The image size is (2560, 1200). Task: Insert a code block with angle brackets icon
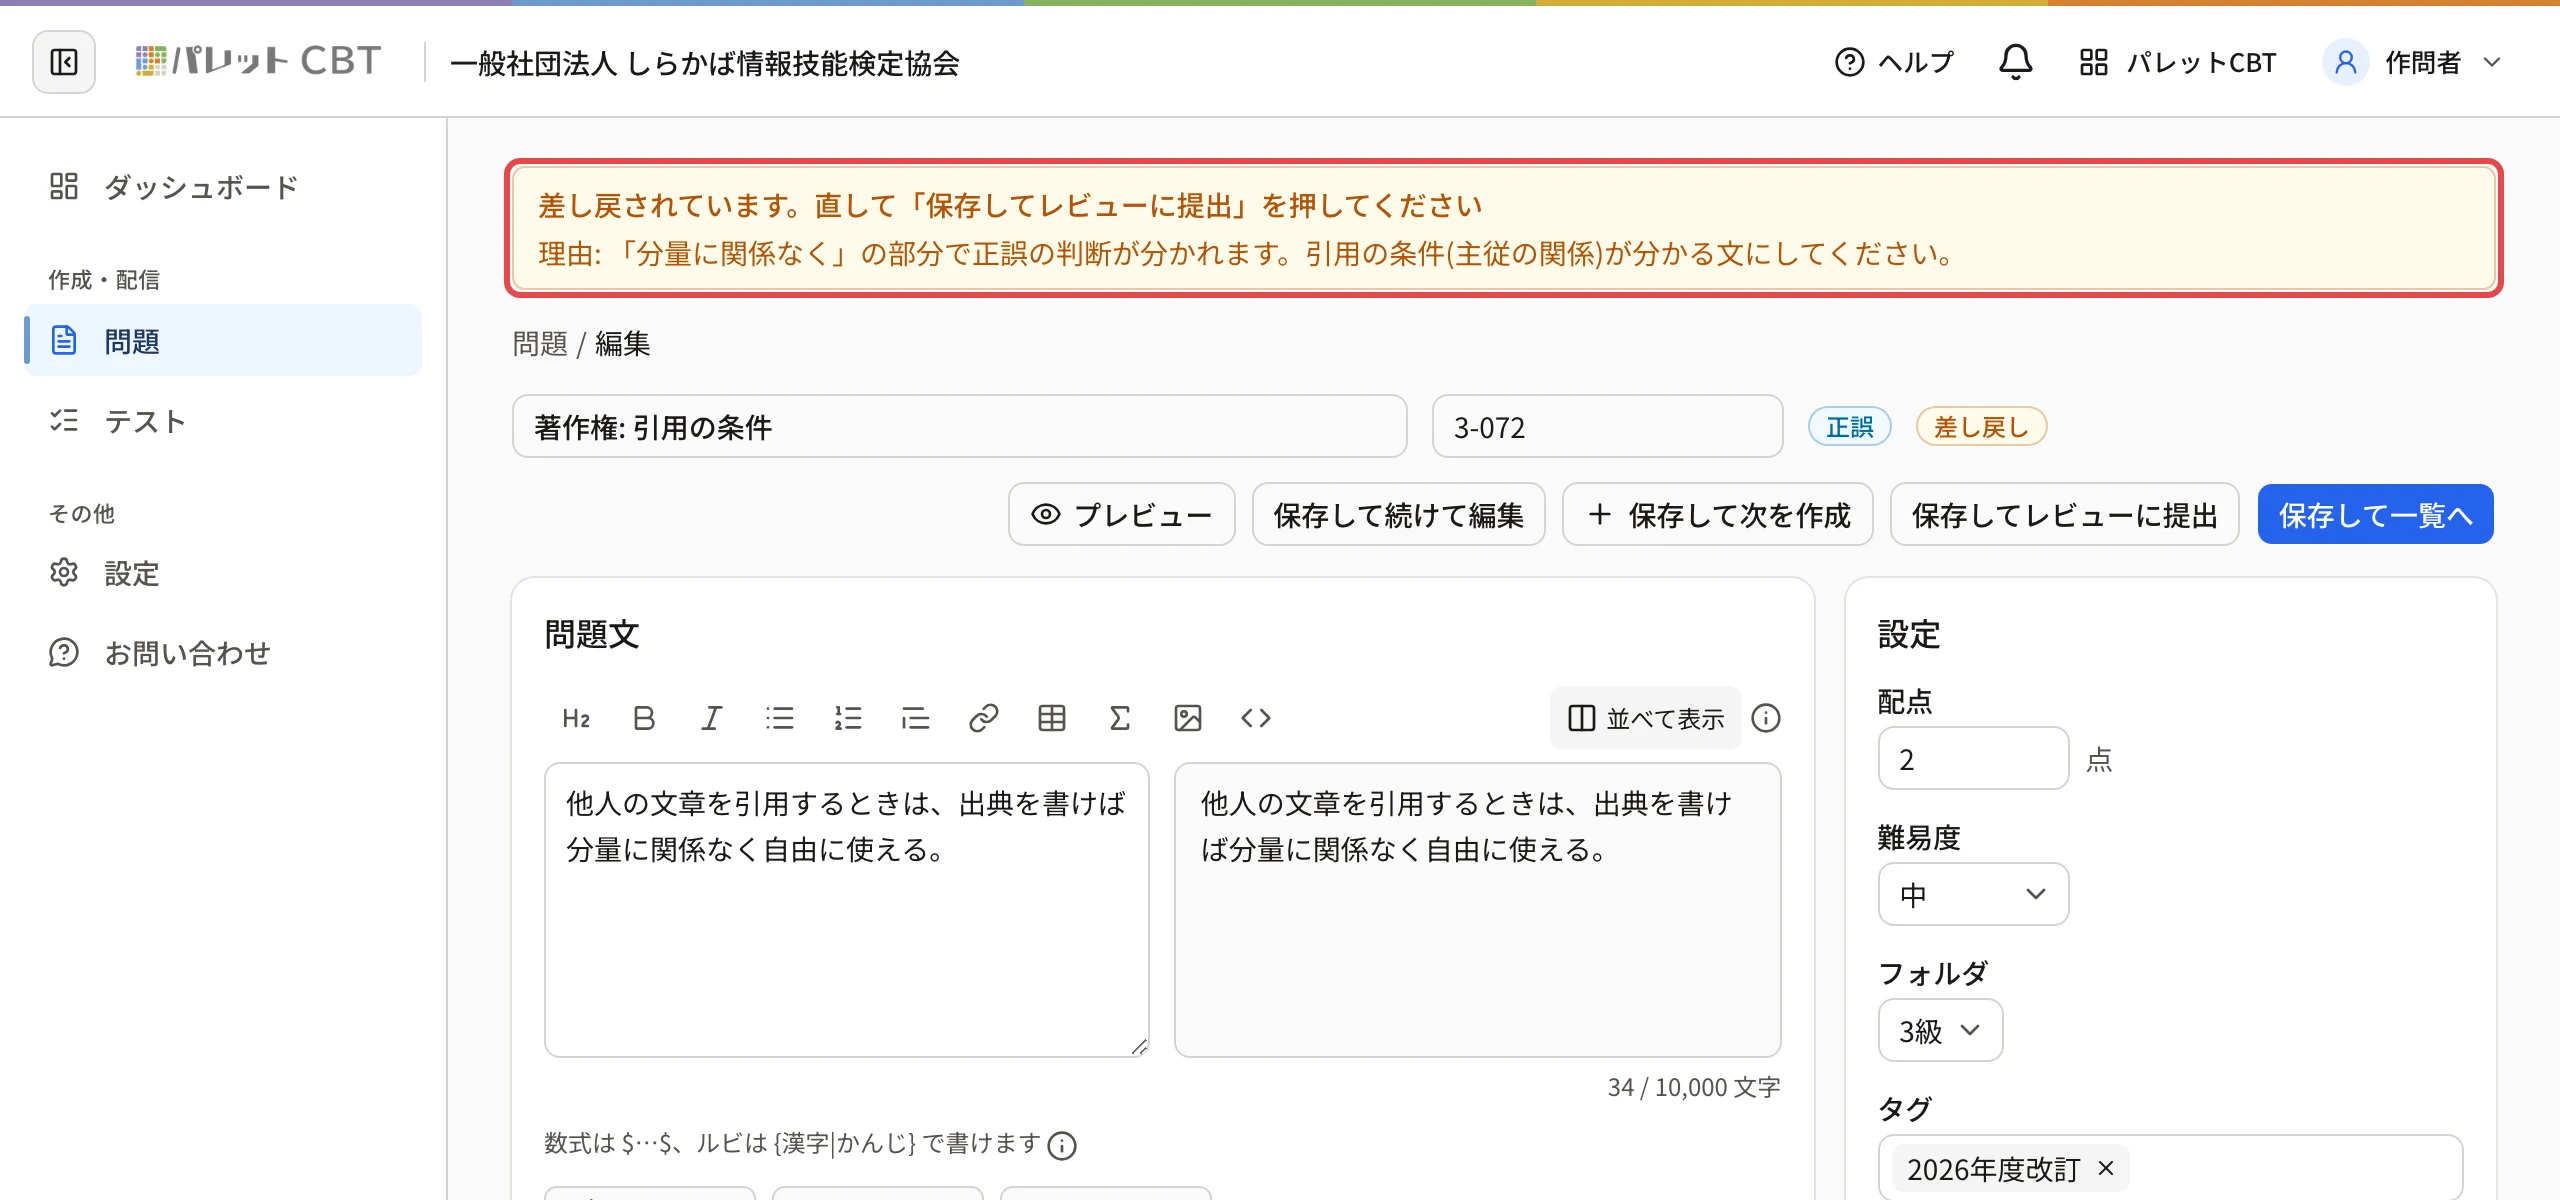tap(1256, 718)
